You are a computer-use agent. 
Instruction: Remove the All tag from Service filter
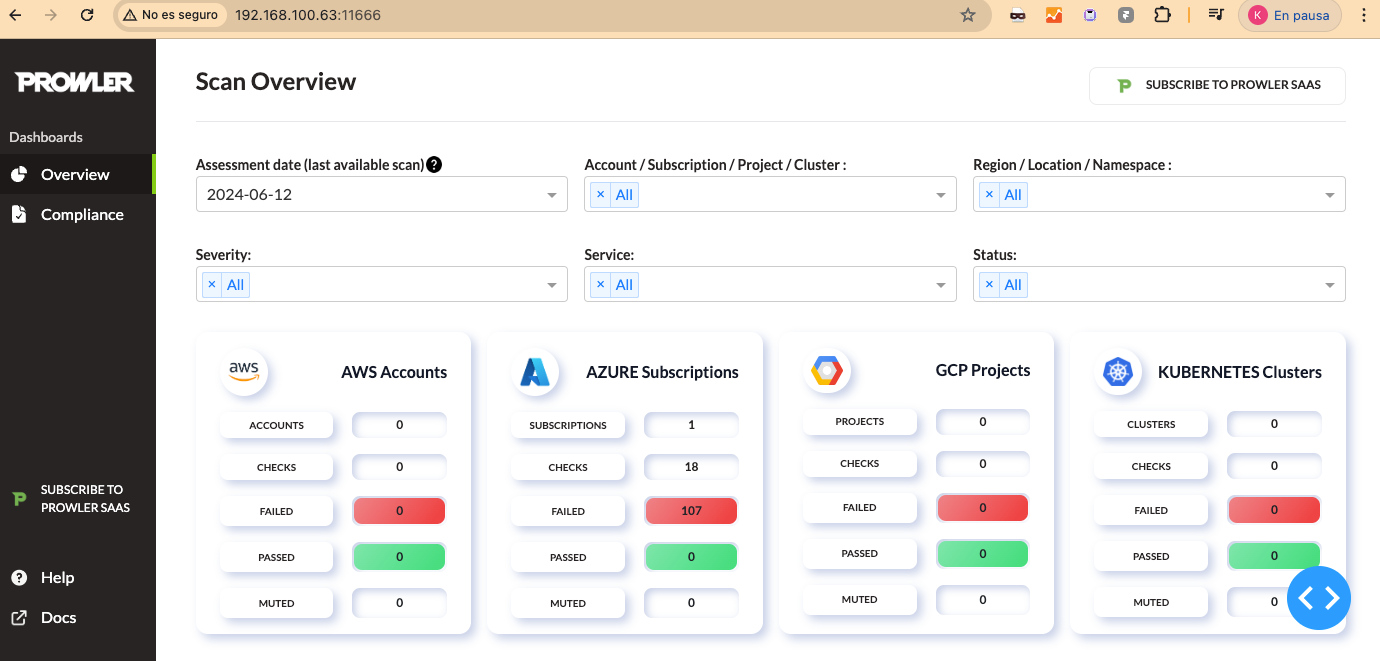[x=600, y=285]
